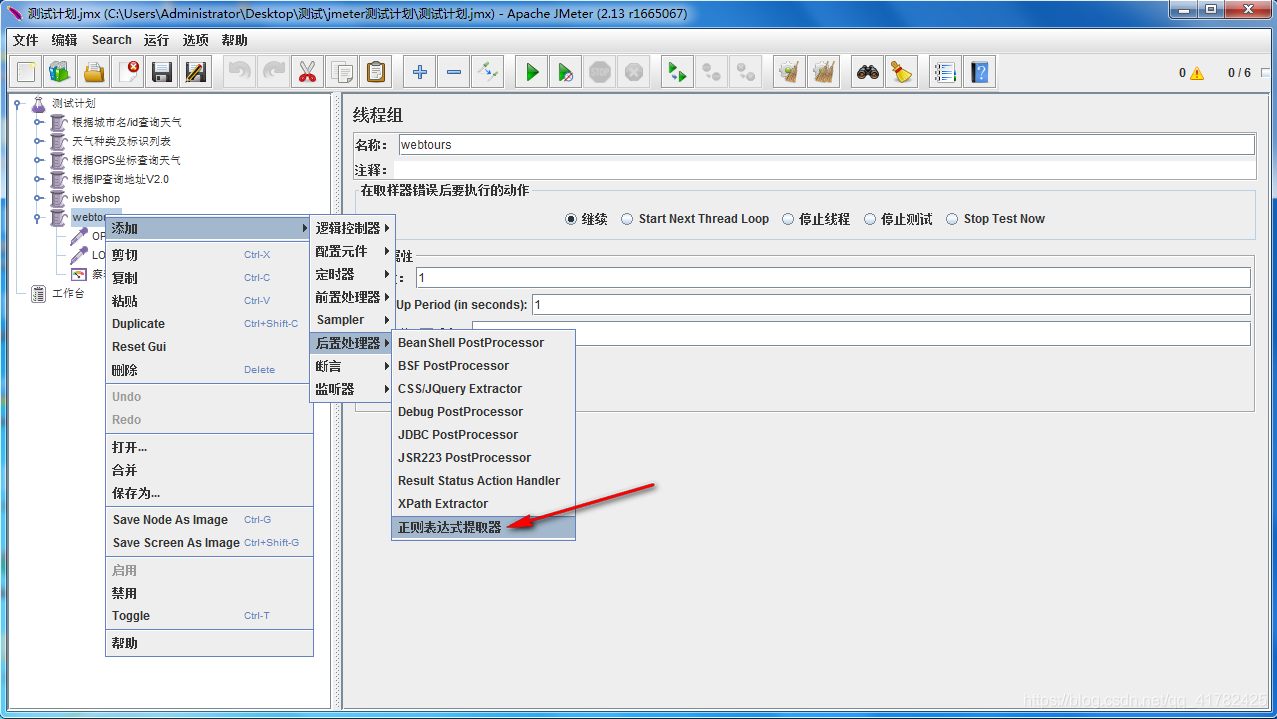Expand the iwebshop tree node
The width and height of the screenshot is (1277, 719).
[39, 198]
